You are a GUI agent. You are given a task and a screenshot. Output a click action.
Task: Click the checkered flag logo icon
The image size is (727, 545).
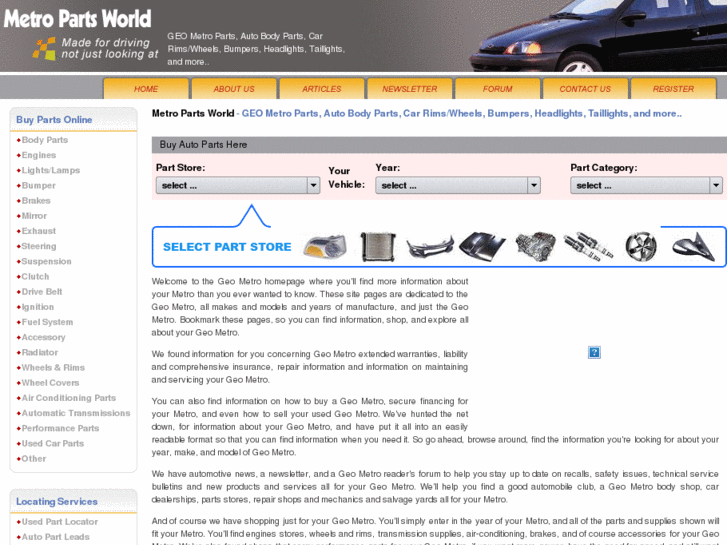pyautogui.click(x=45, y=49)
